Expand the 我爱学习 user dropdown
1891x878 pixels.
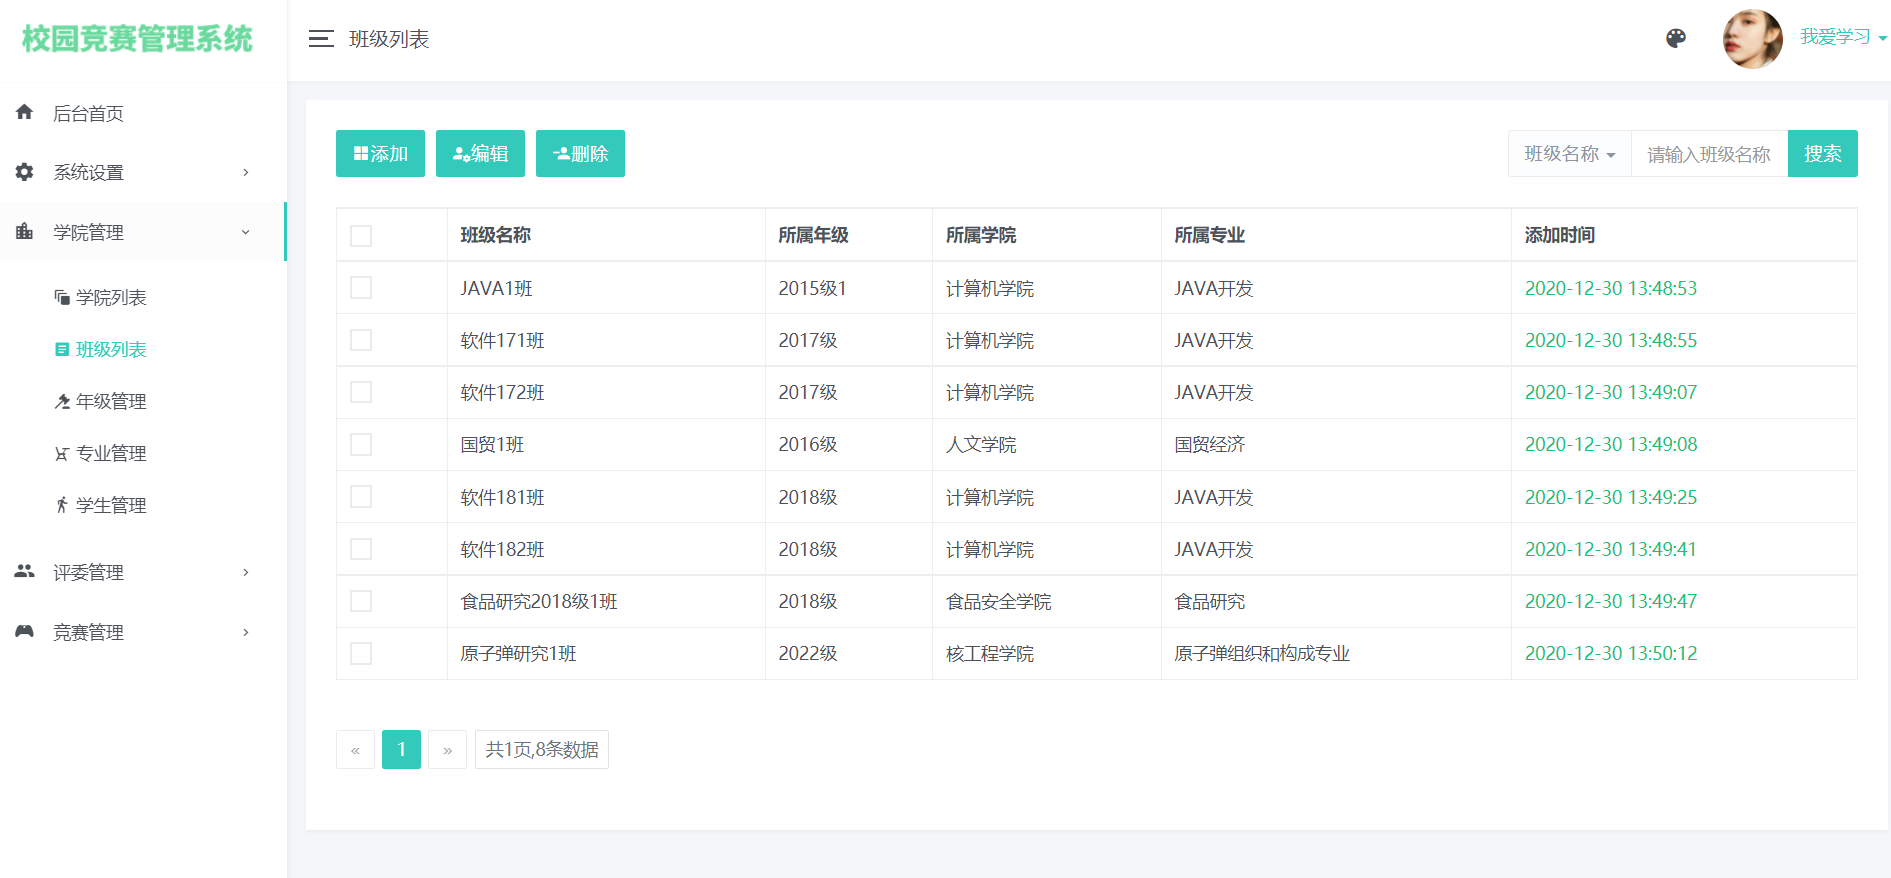[1843, 38]
